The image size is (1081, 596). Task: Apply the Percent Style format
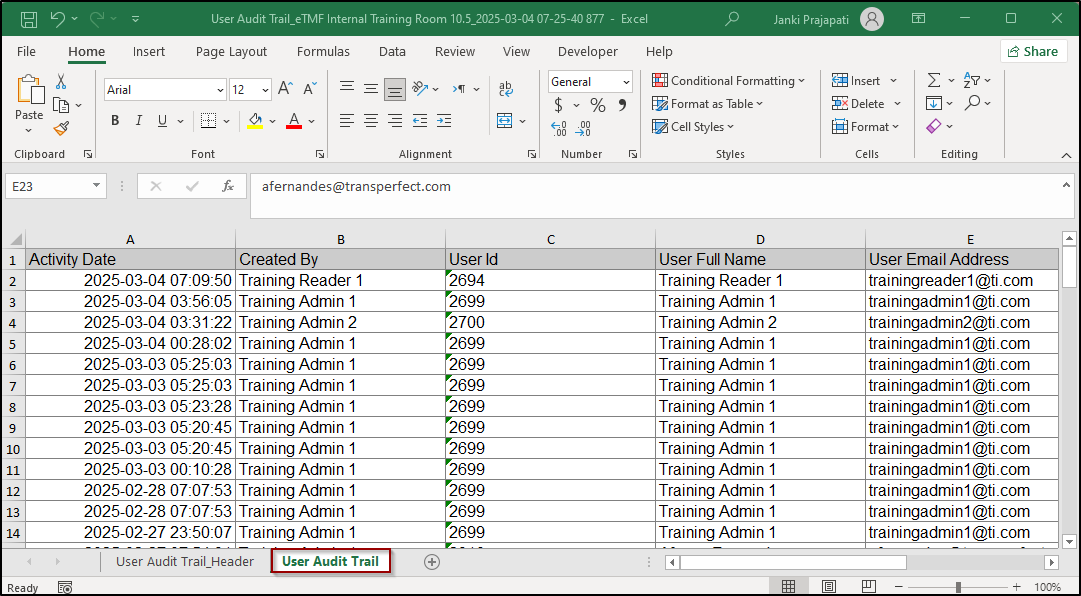point(597,105)
